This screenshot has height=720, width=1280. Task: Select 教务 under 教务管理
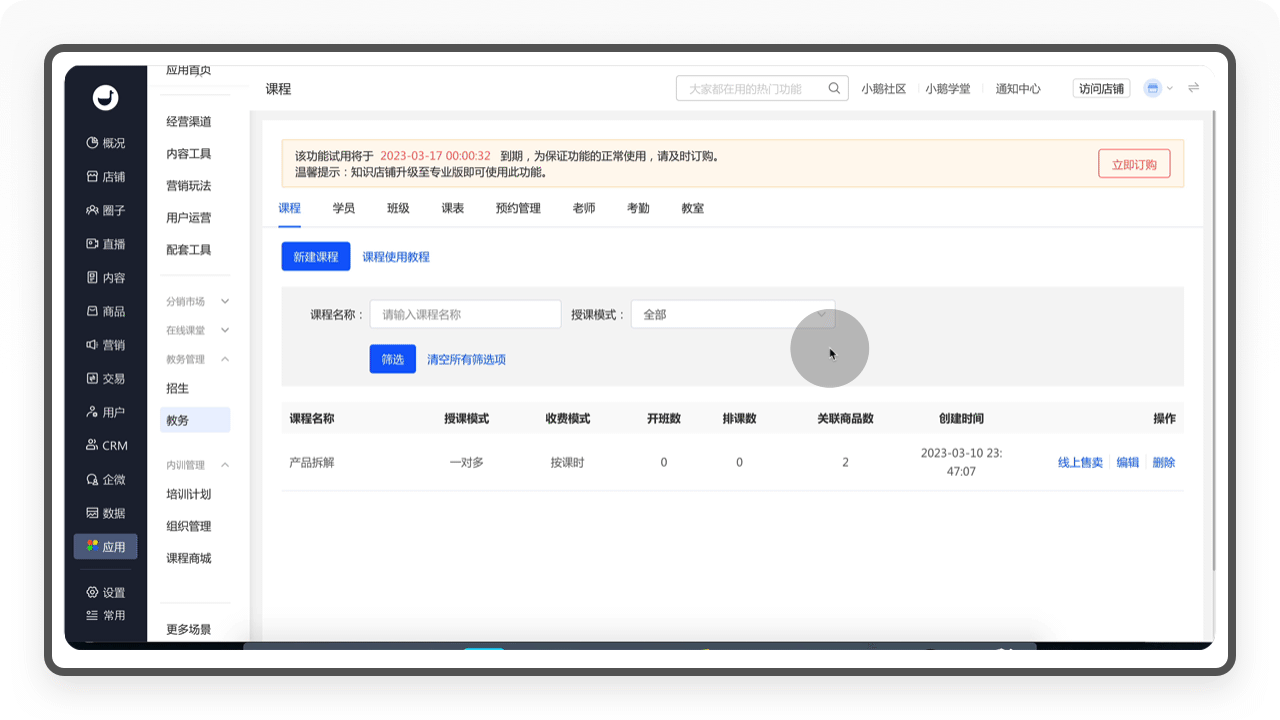[195, 420]
